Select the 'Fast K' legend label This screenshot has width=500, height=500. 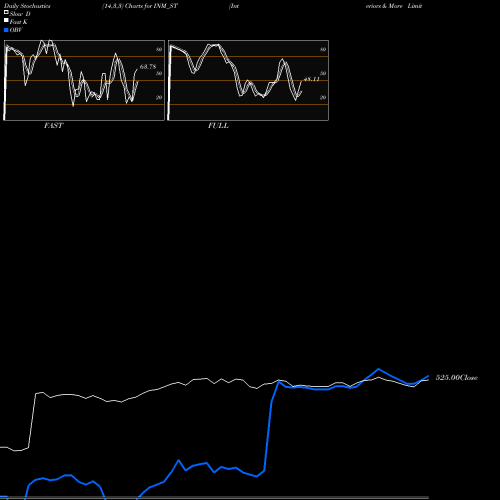point(19,22)
